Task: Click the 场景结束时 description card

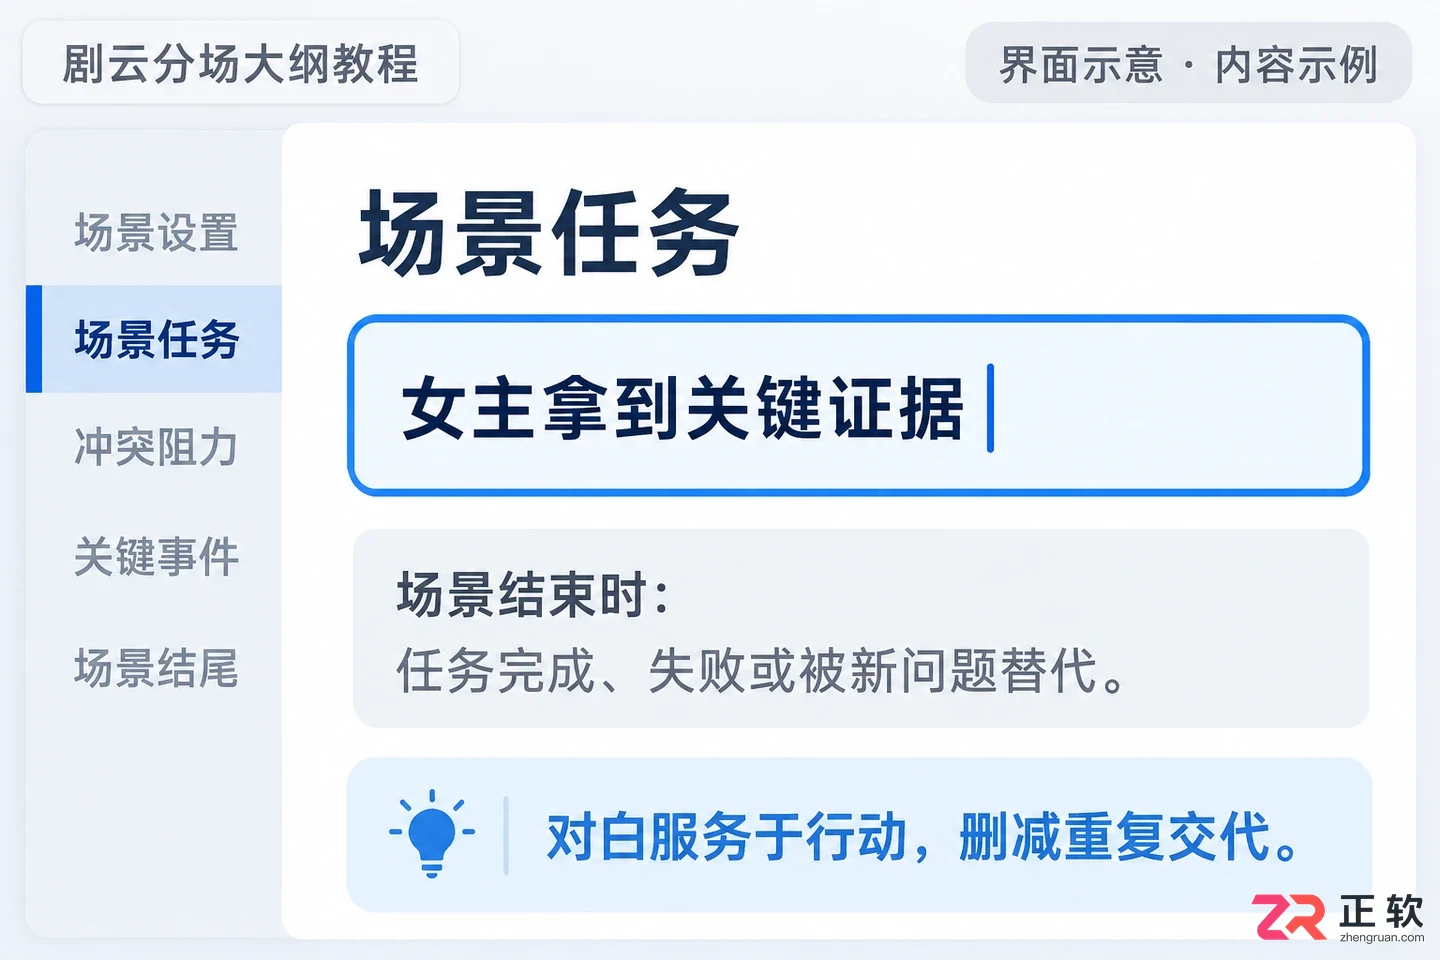Action: 860,628
